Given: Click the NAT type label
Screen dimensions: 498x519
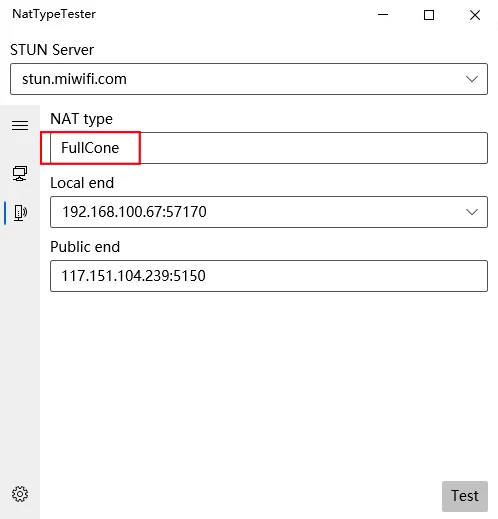Looking at the screenshot, I should [x=81, y=119].
